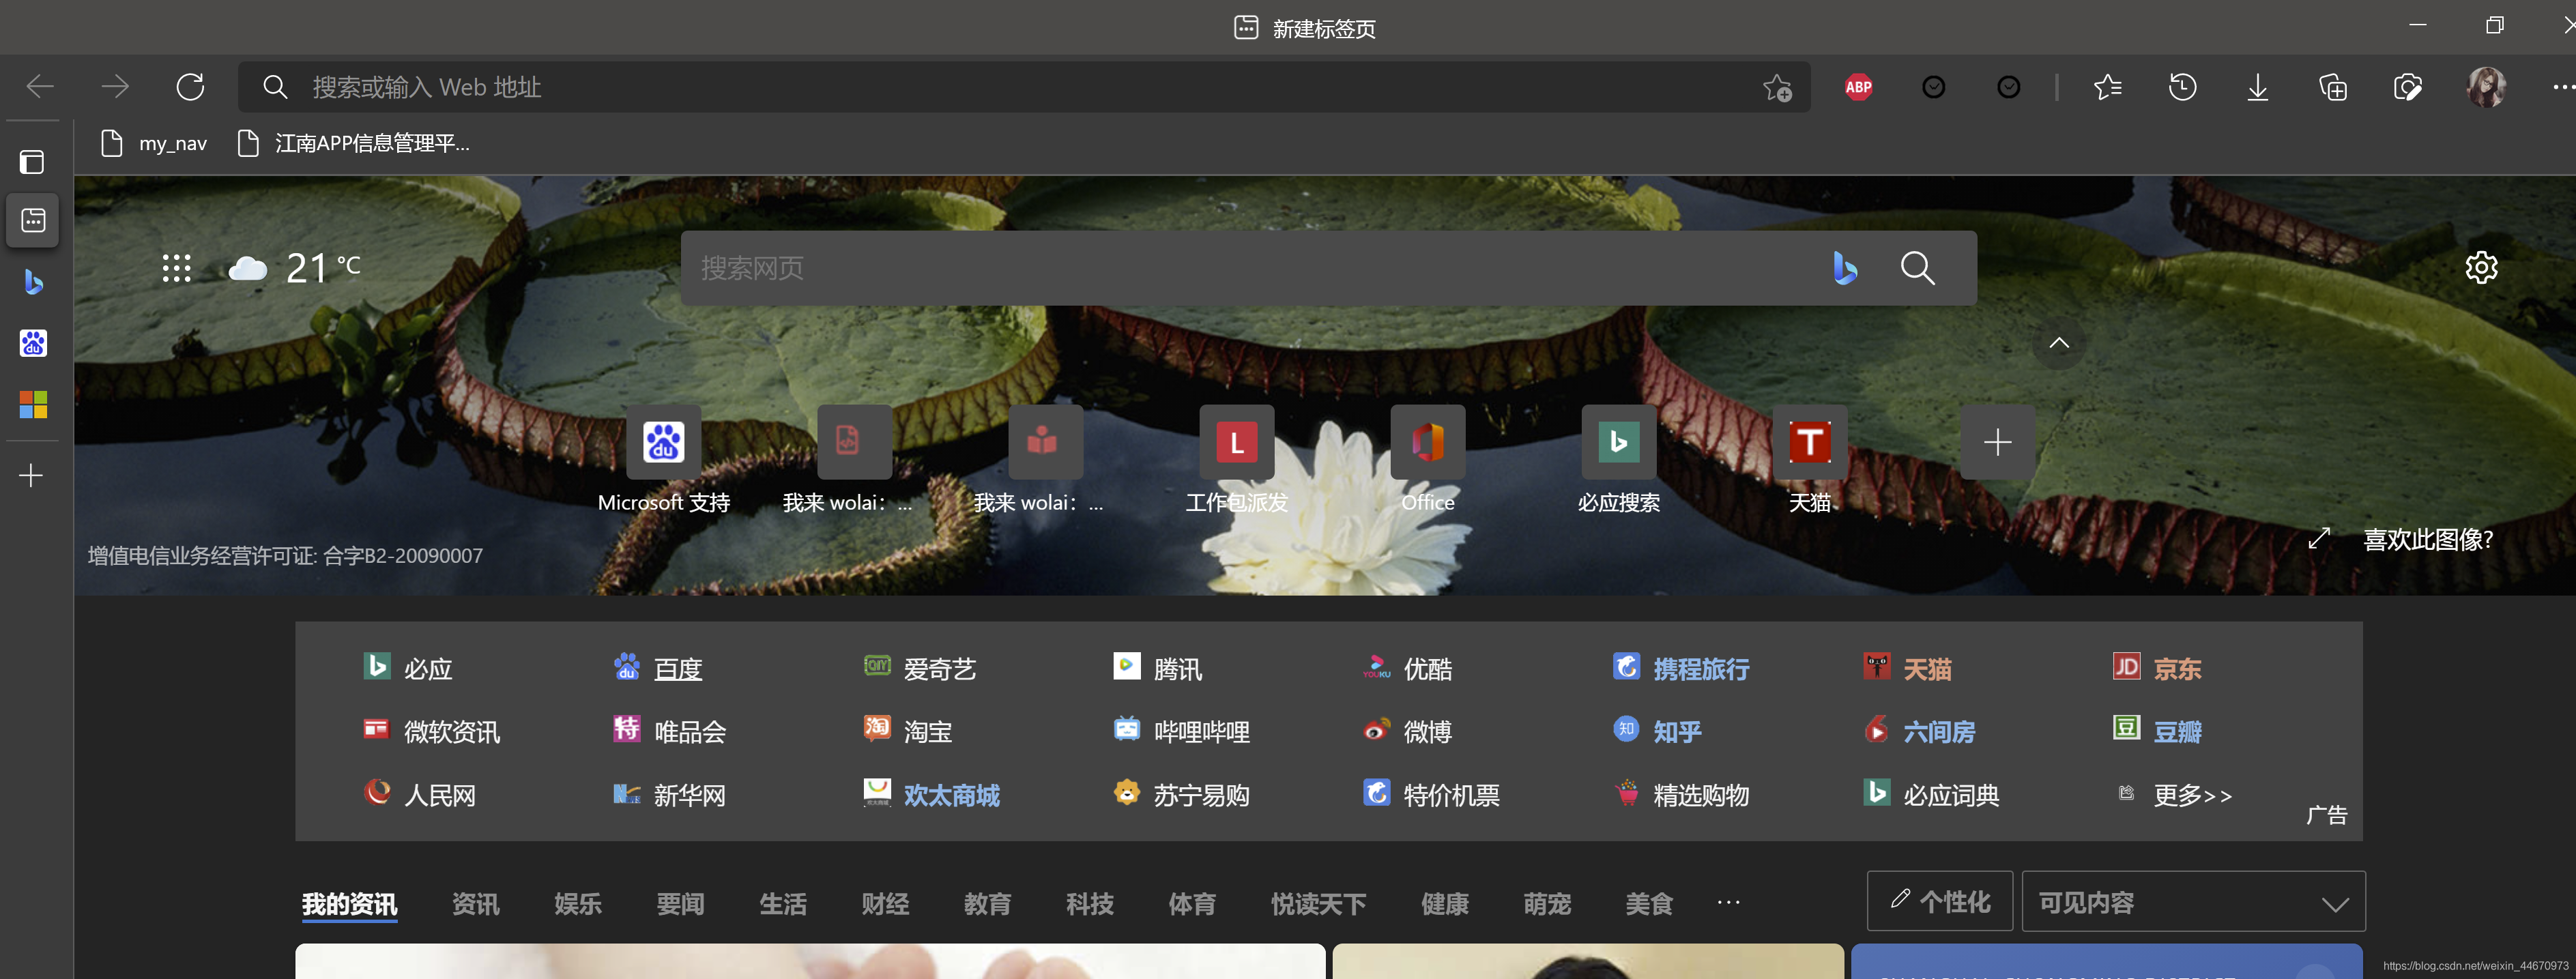Collapse quick links with chevron up
The image size is (2576, 979).
2058,343
